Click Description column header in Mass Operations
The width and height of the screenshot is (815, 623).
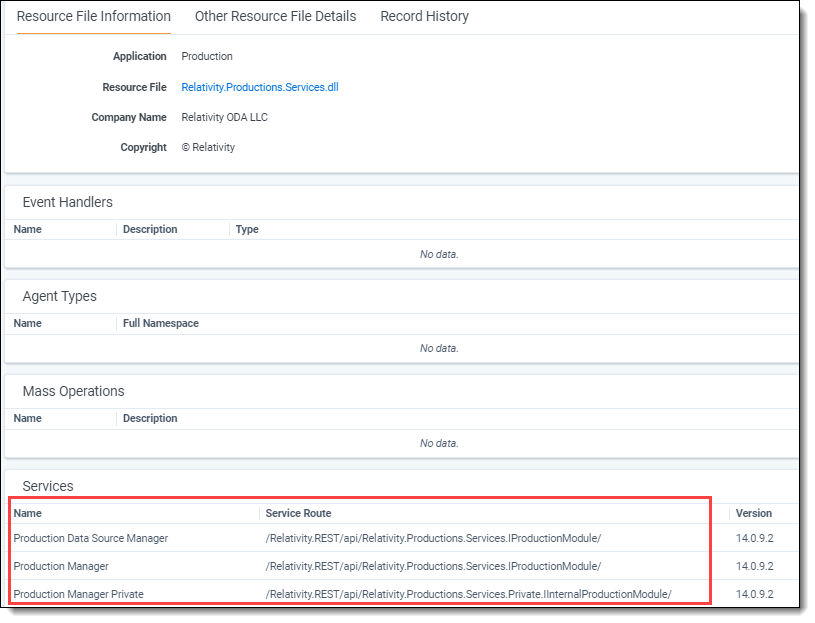(x=150, y=418)
